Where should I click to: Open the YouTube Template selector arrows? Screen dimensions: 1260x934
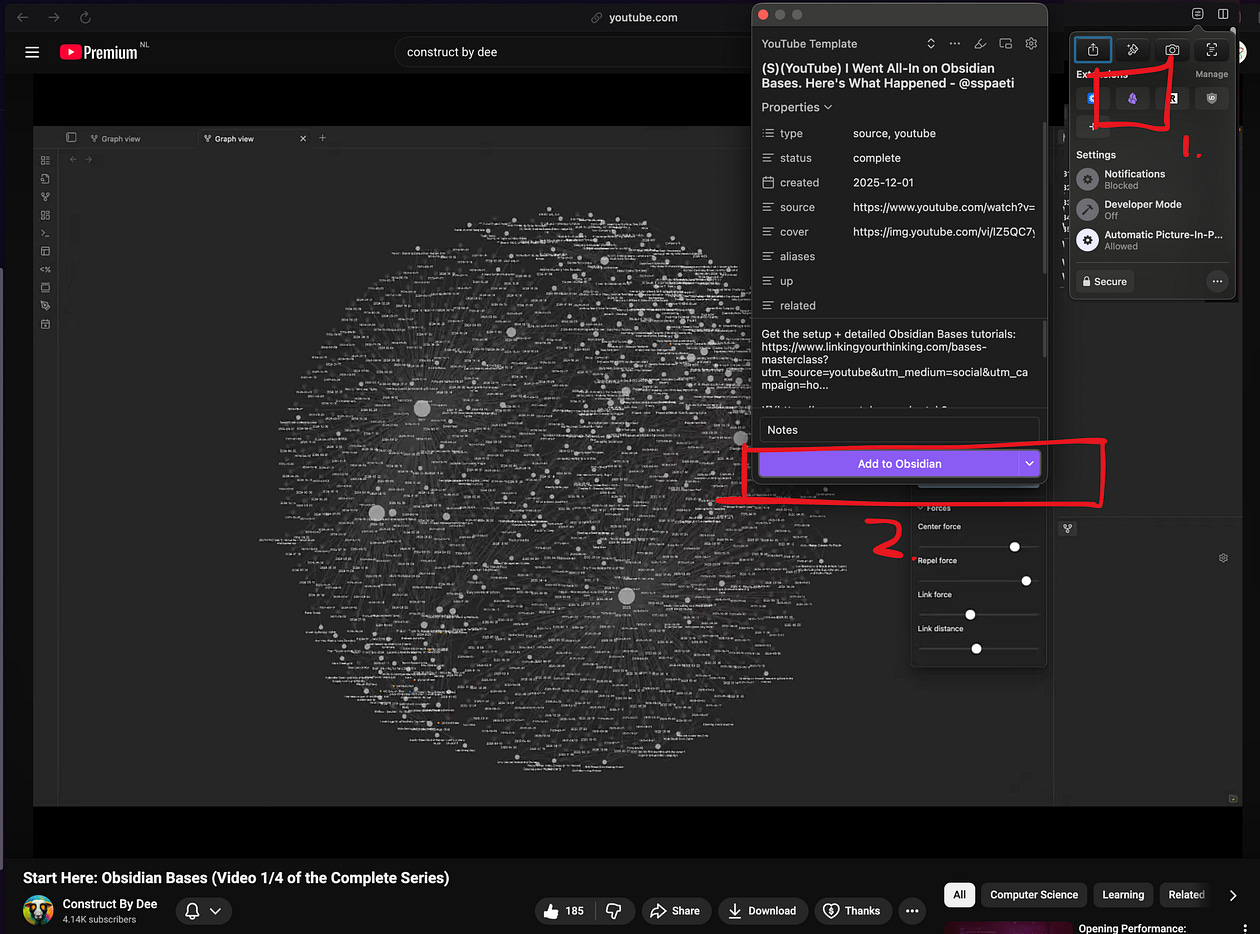(x=931, y=44)
